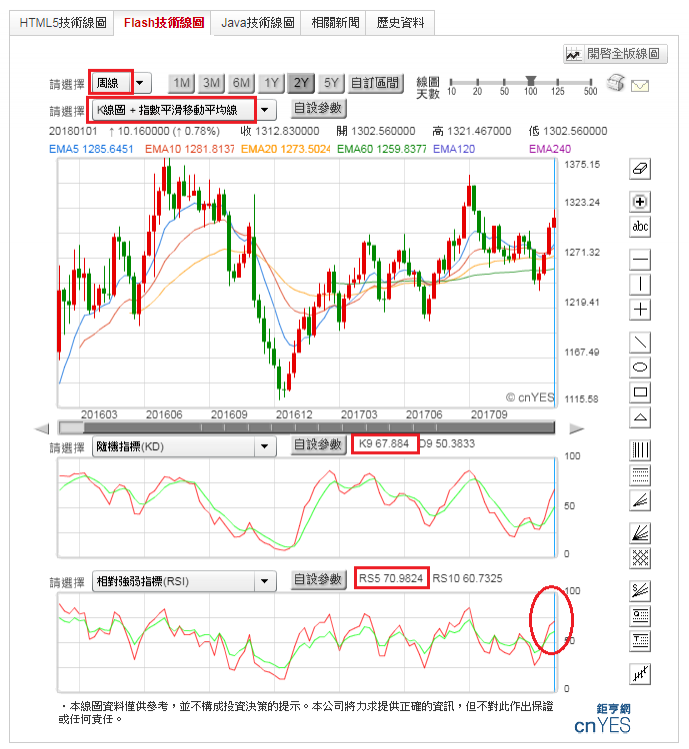
Task: Choose the ellipse drawing tool
Action: [640, 367]
